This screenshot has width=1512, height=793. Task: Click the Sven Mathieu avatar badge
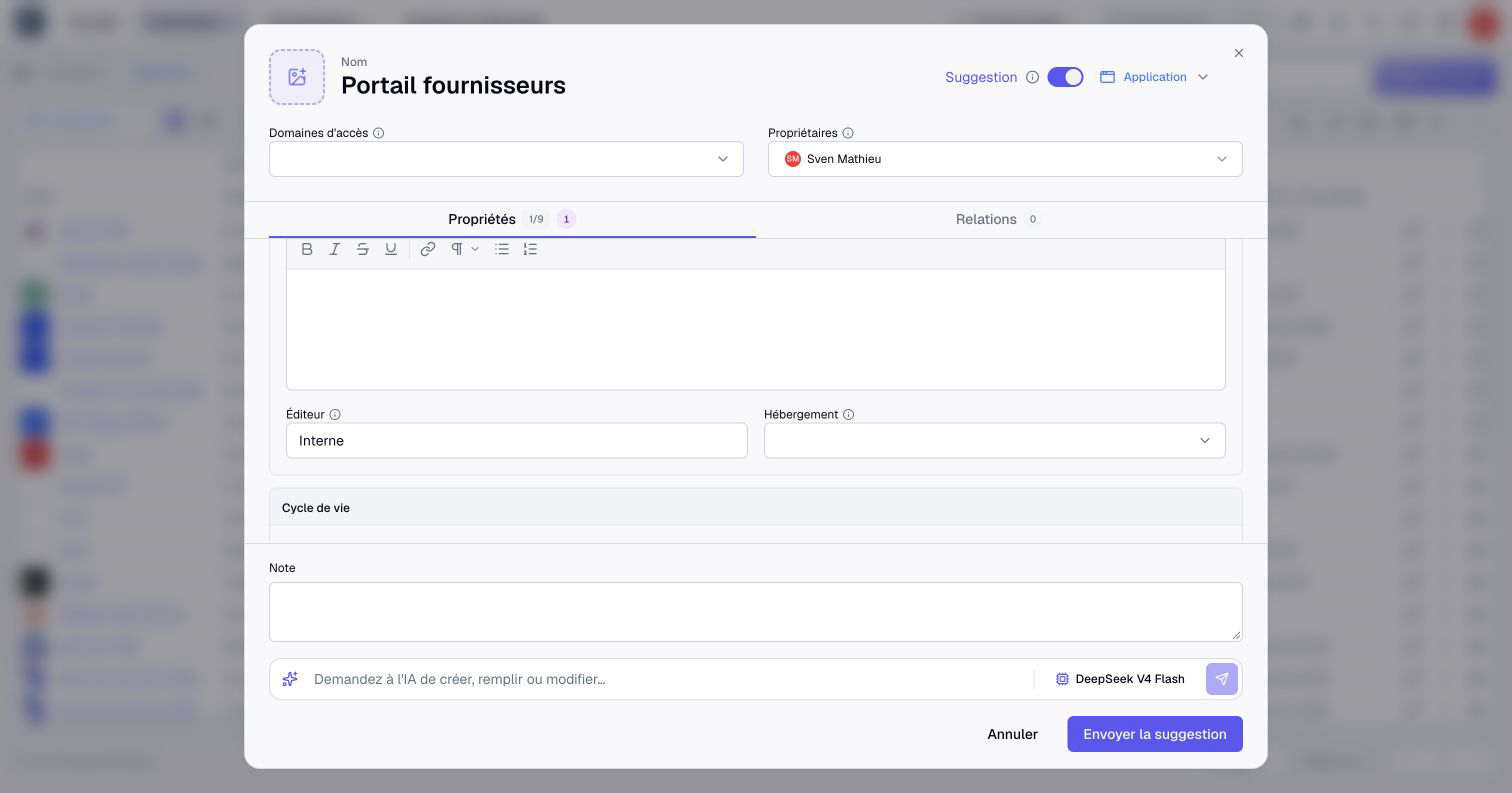click(x=793, y=159)
